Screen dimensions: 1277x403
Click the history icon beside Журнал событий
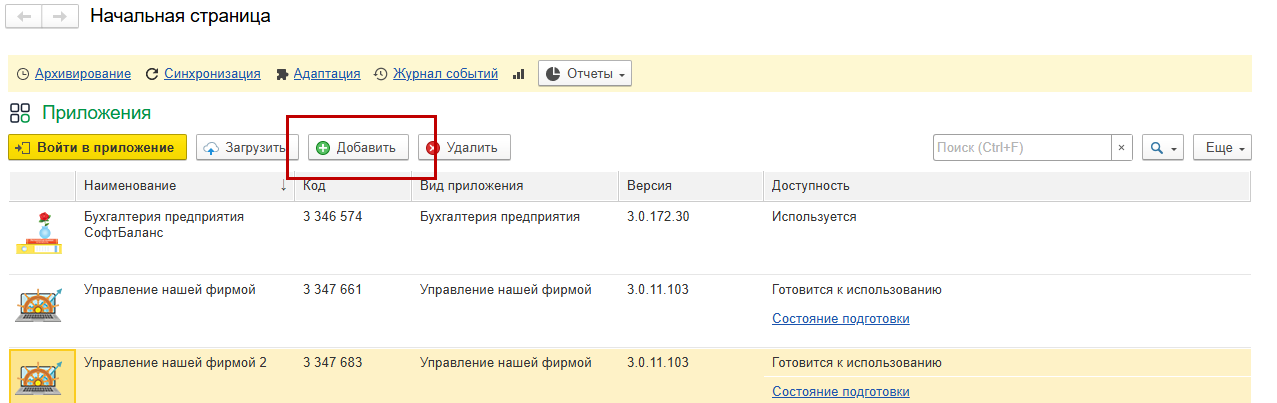click(381, 74)
